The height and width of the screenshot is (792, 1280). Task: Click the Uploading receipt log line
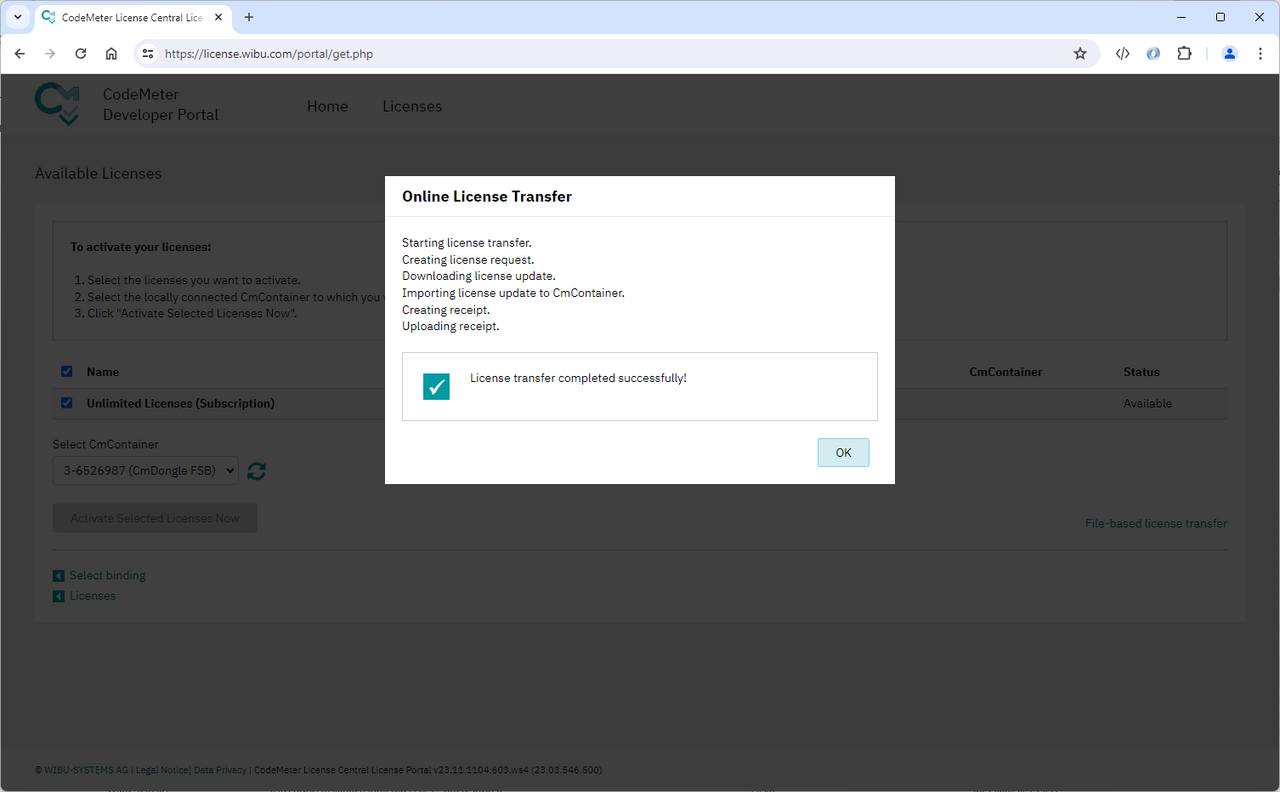pyautogui.click(x=450, y=326)
